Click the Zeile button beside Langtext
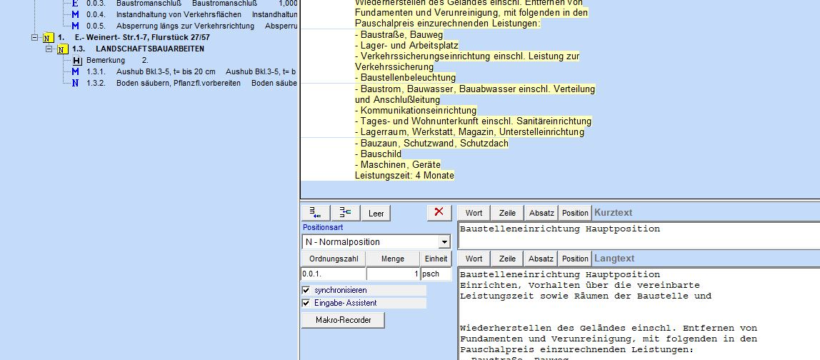Viewport: 820px width, 360px height. (507, 258)
